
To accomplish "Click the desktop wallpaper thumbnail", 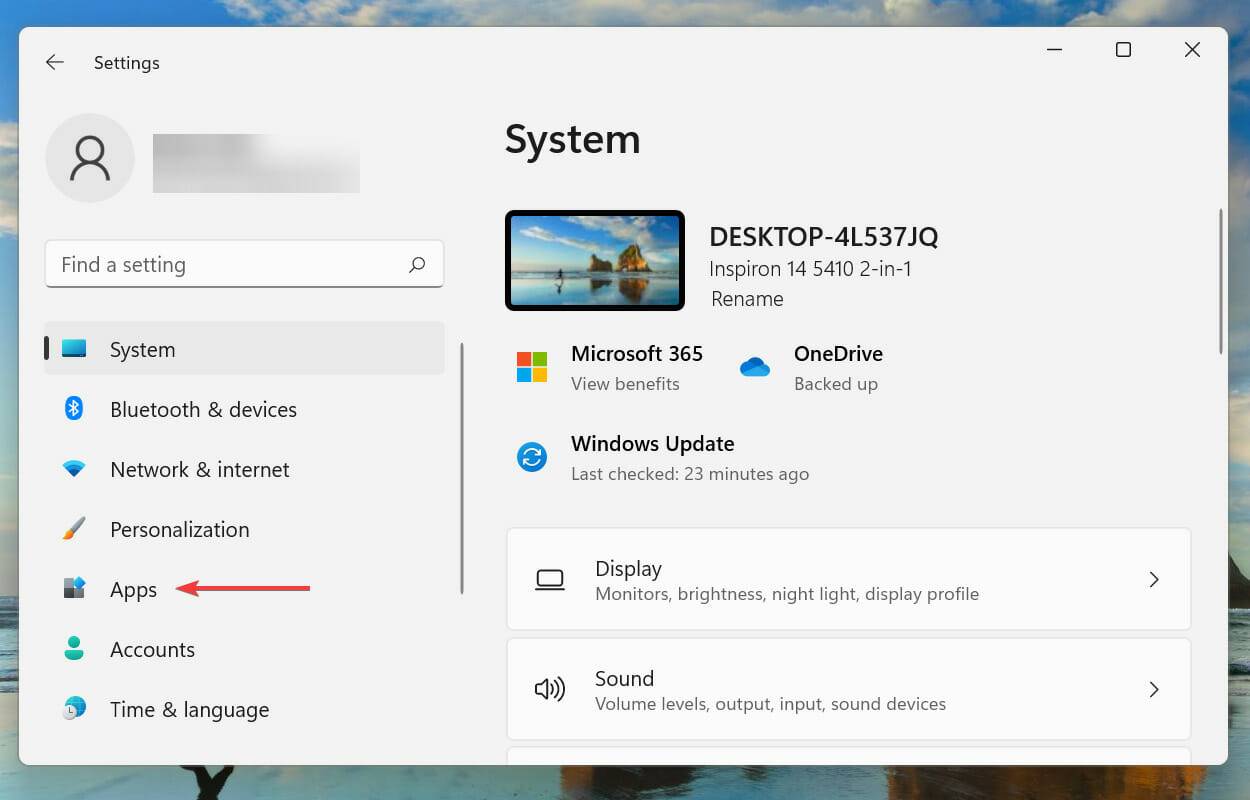I will coord(595,260).
